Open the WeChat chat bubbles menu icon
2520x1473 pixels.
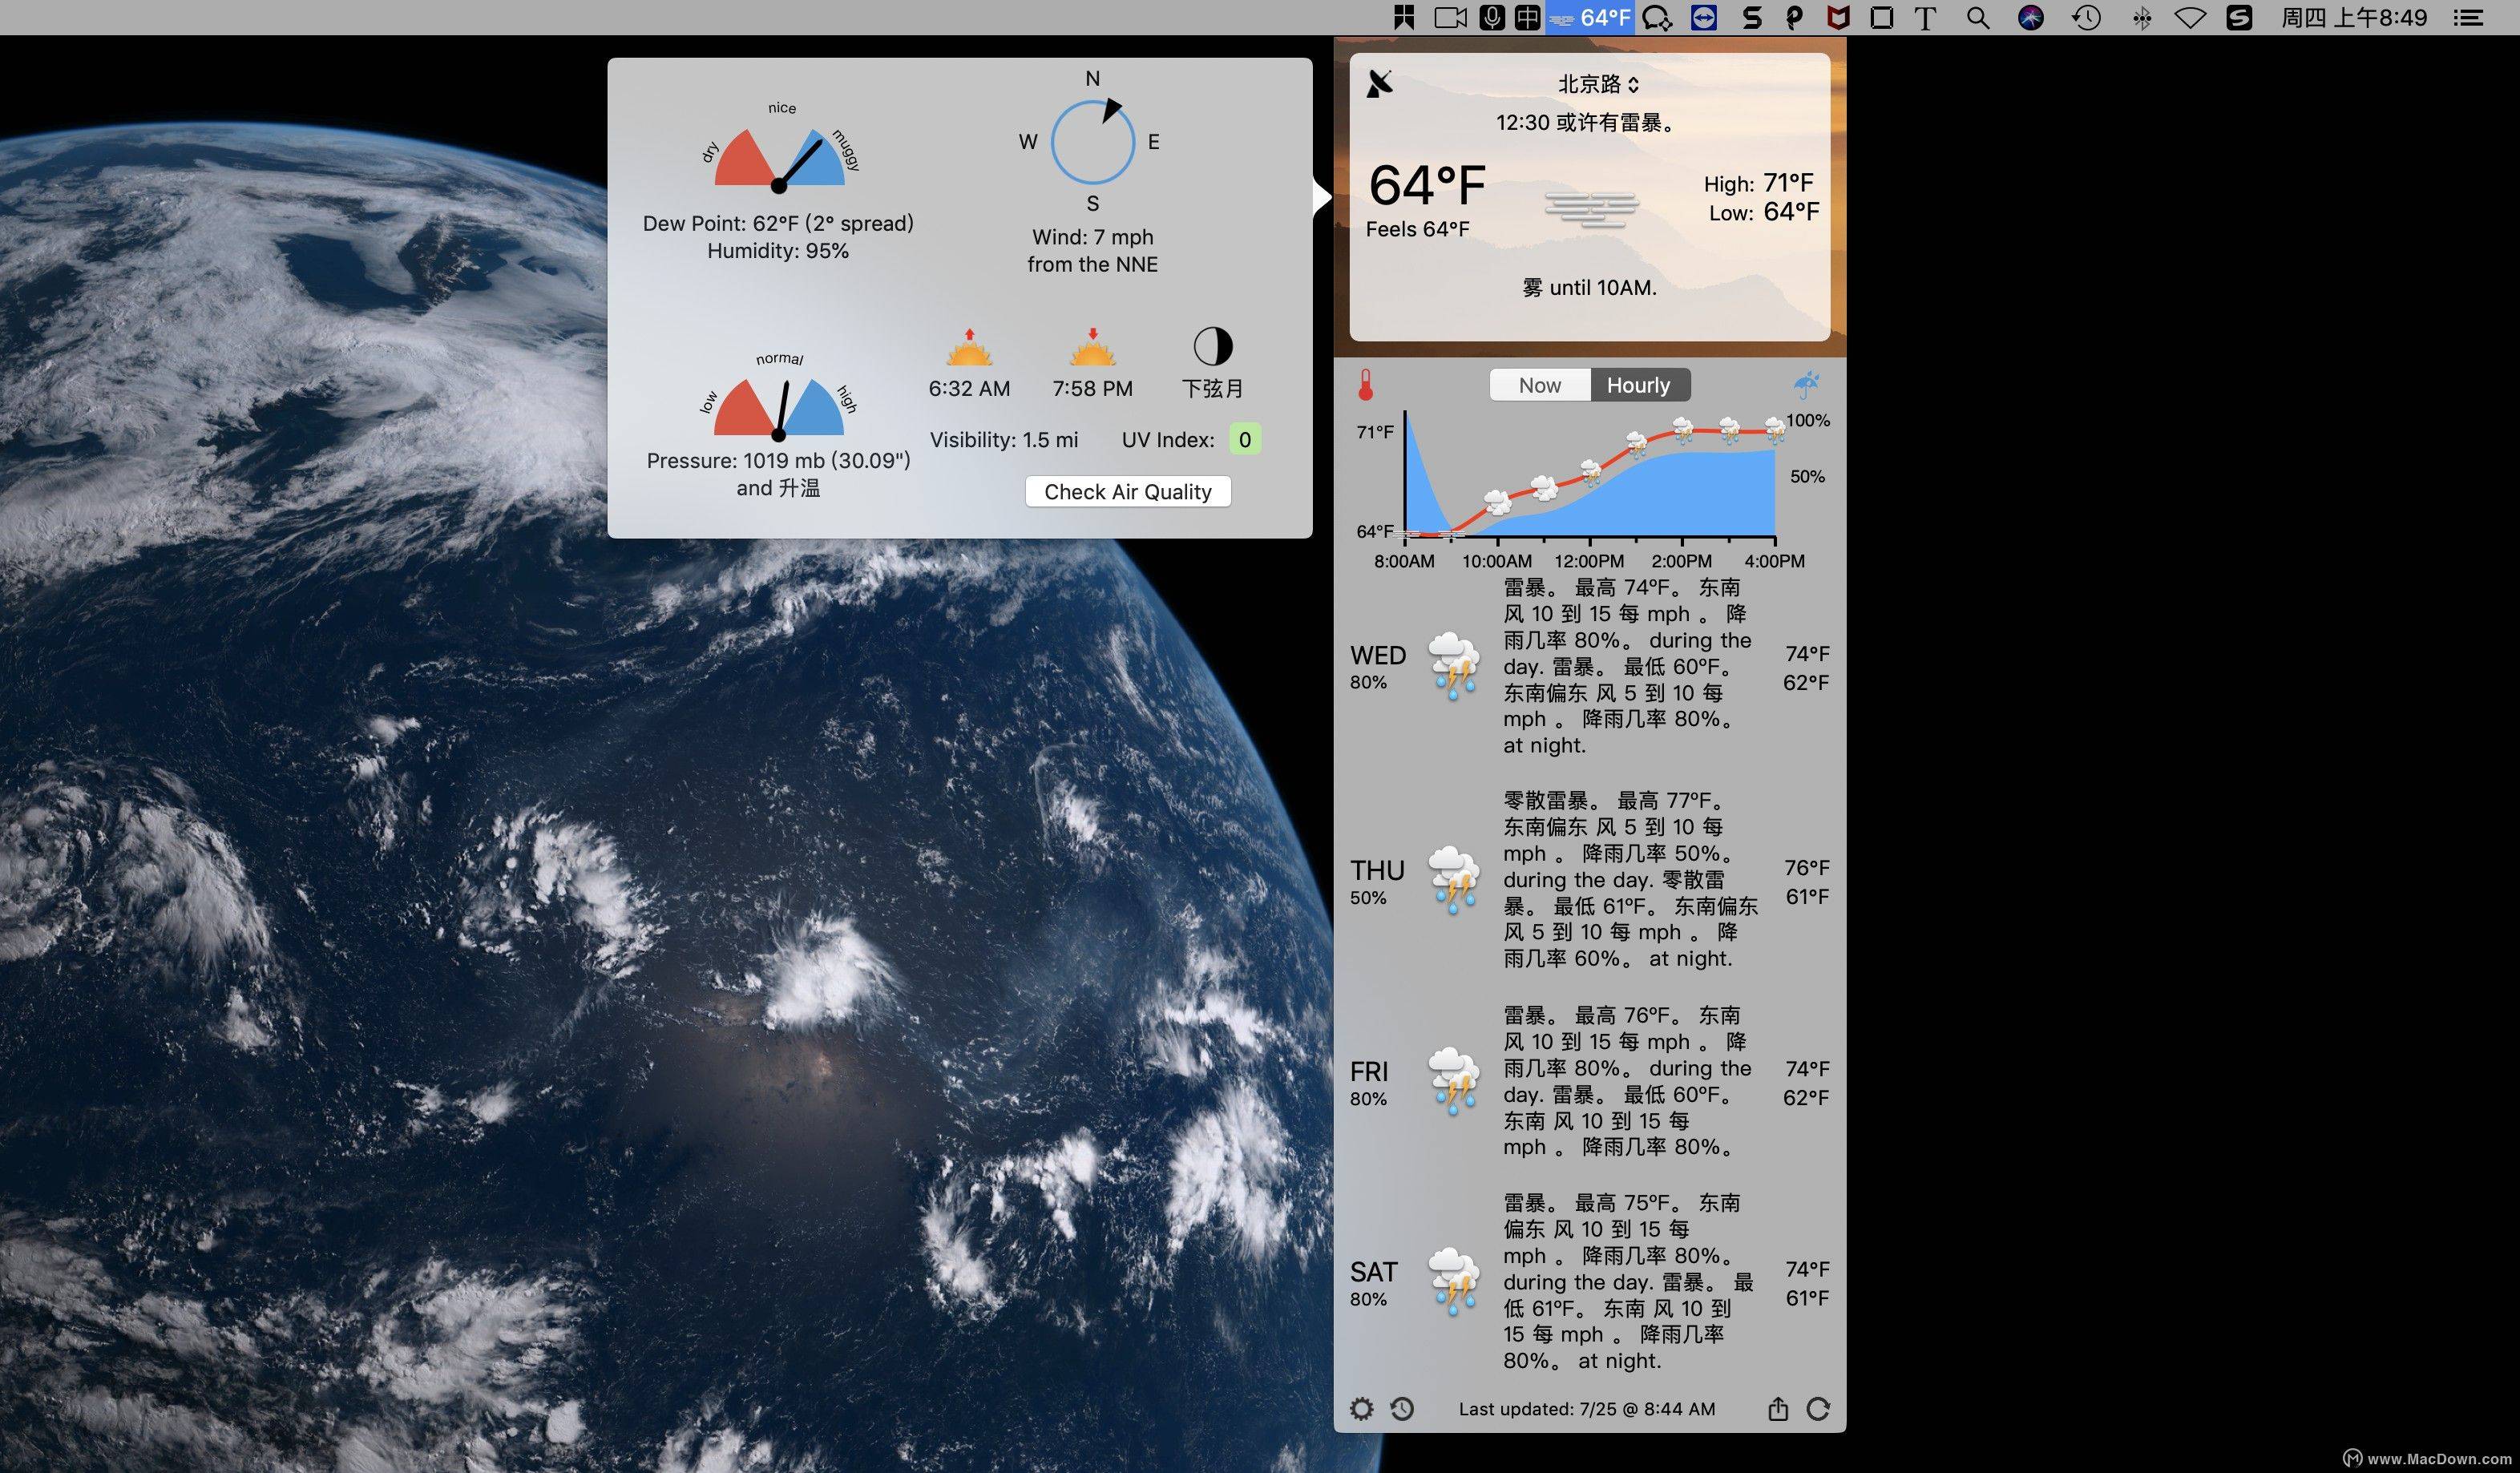1657,18
